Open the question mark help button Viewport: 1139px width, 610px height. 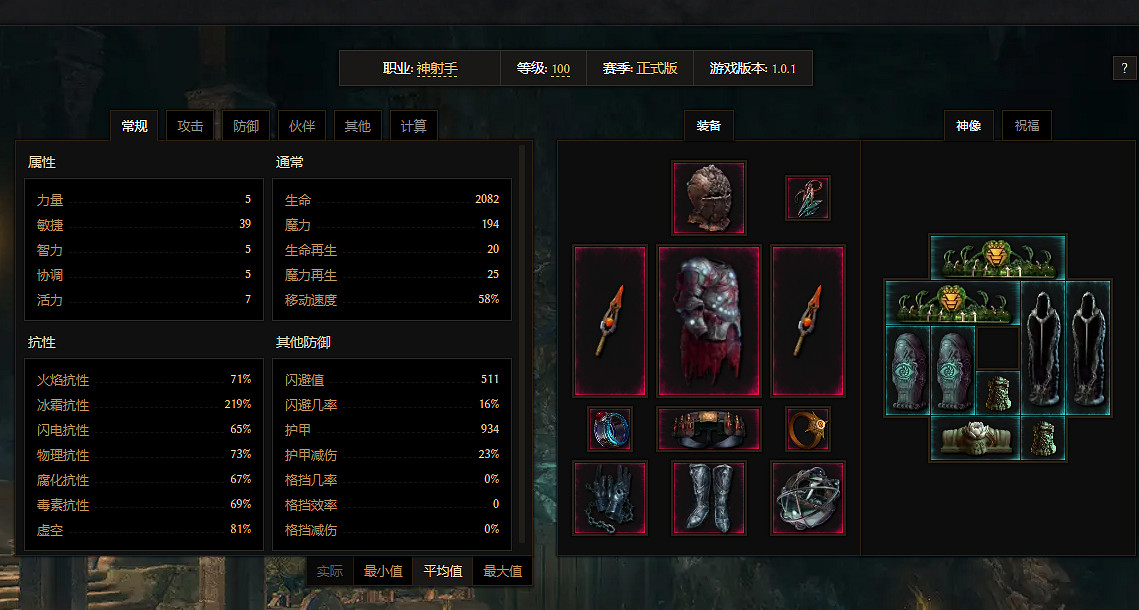[x=1124, y=68]
